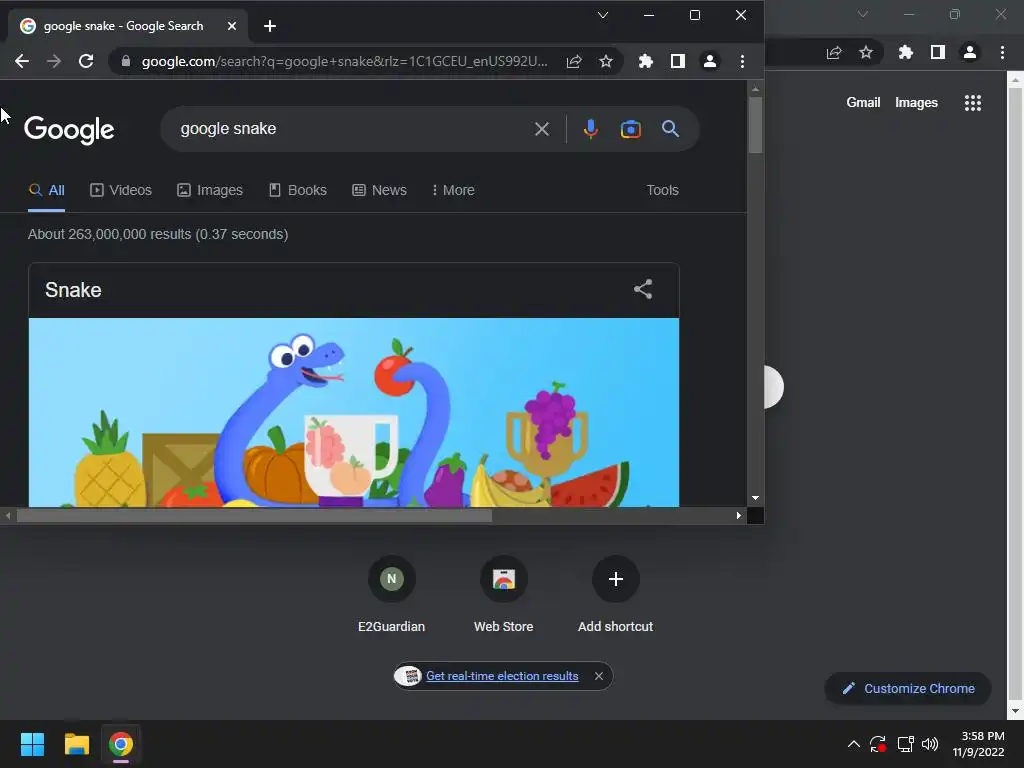Open E2Guardian shortcut tile
Image resolution: width=1024 pixels, height=768 pixels.
pyautogui.click(x=391, y=594)
